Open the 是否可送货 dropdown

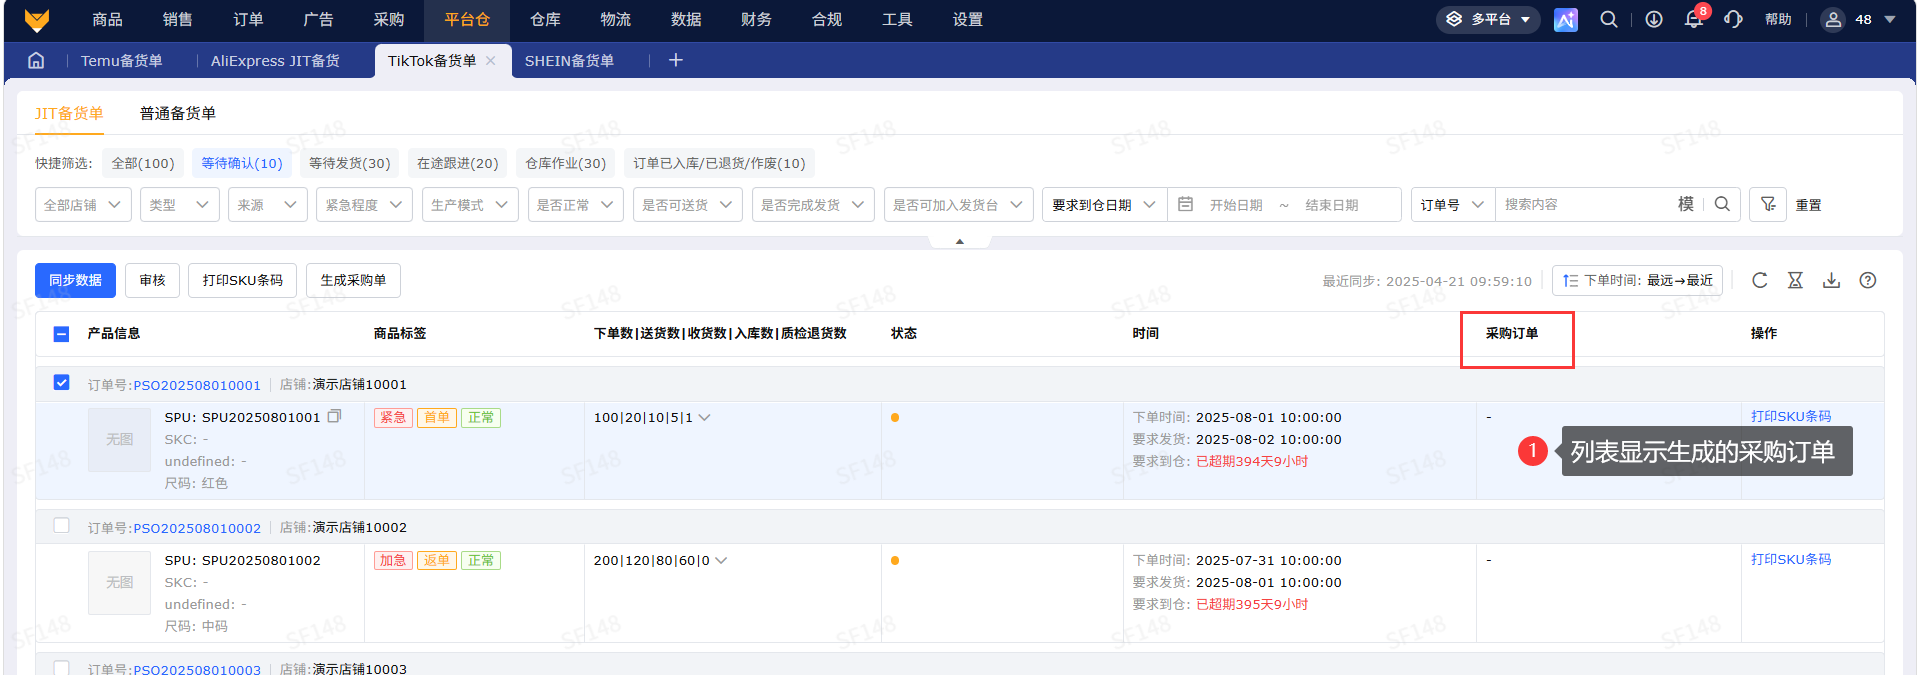[x=688, y=204]
